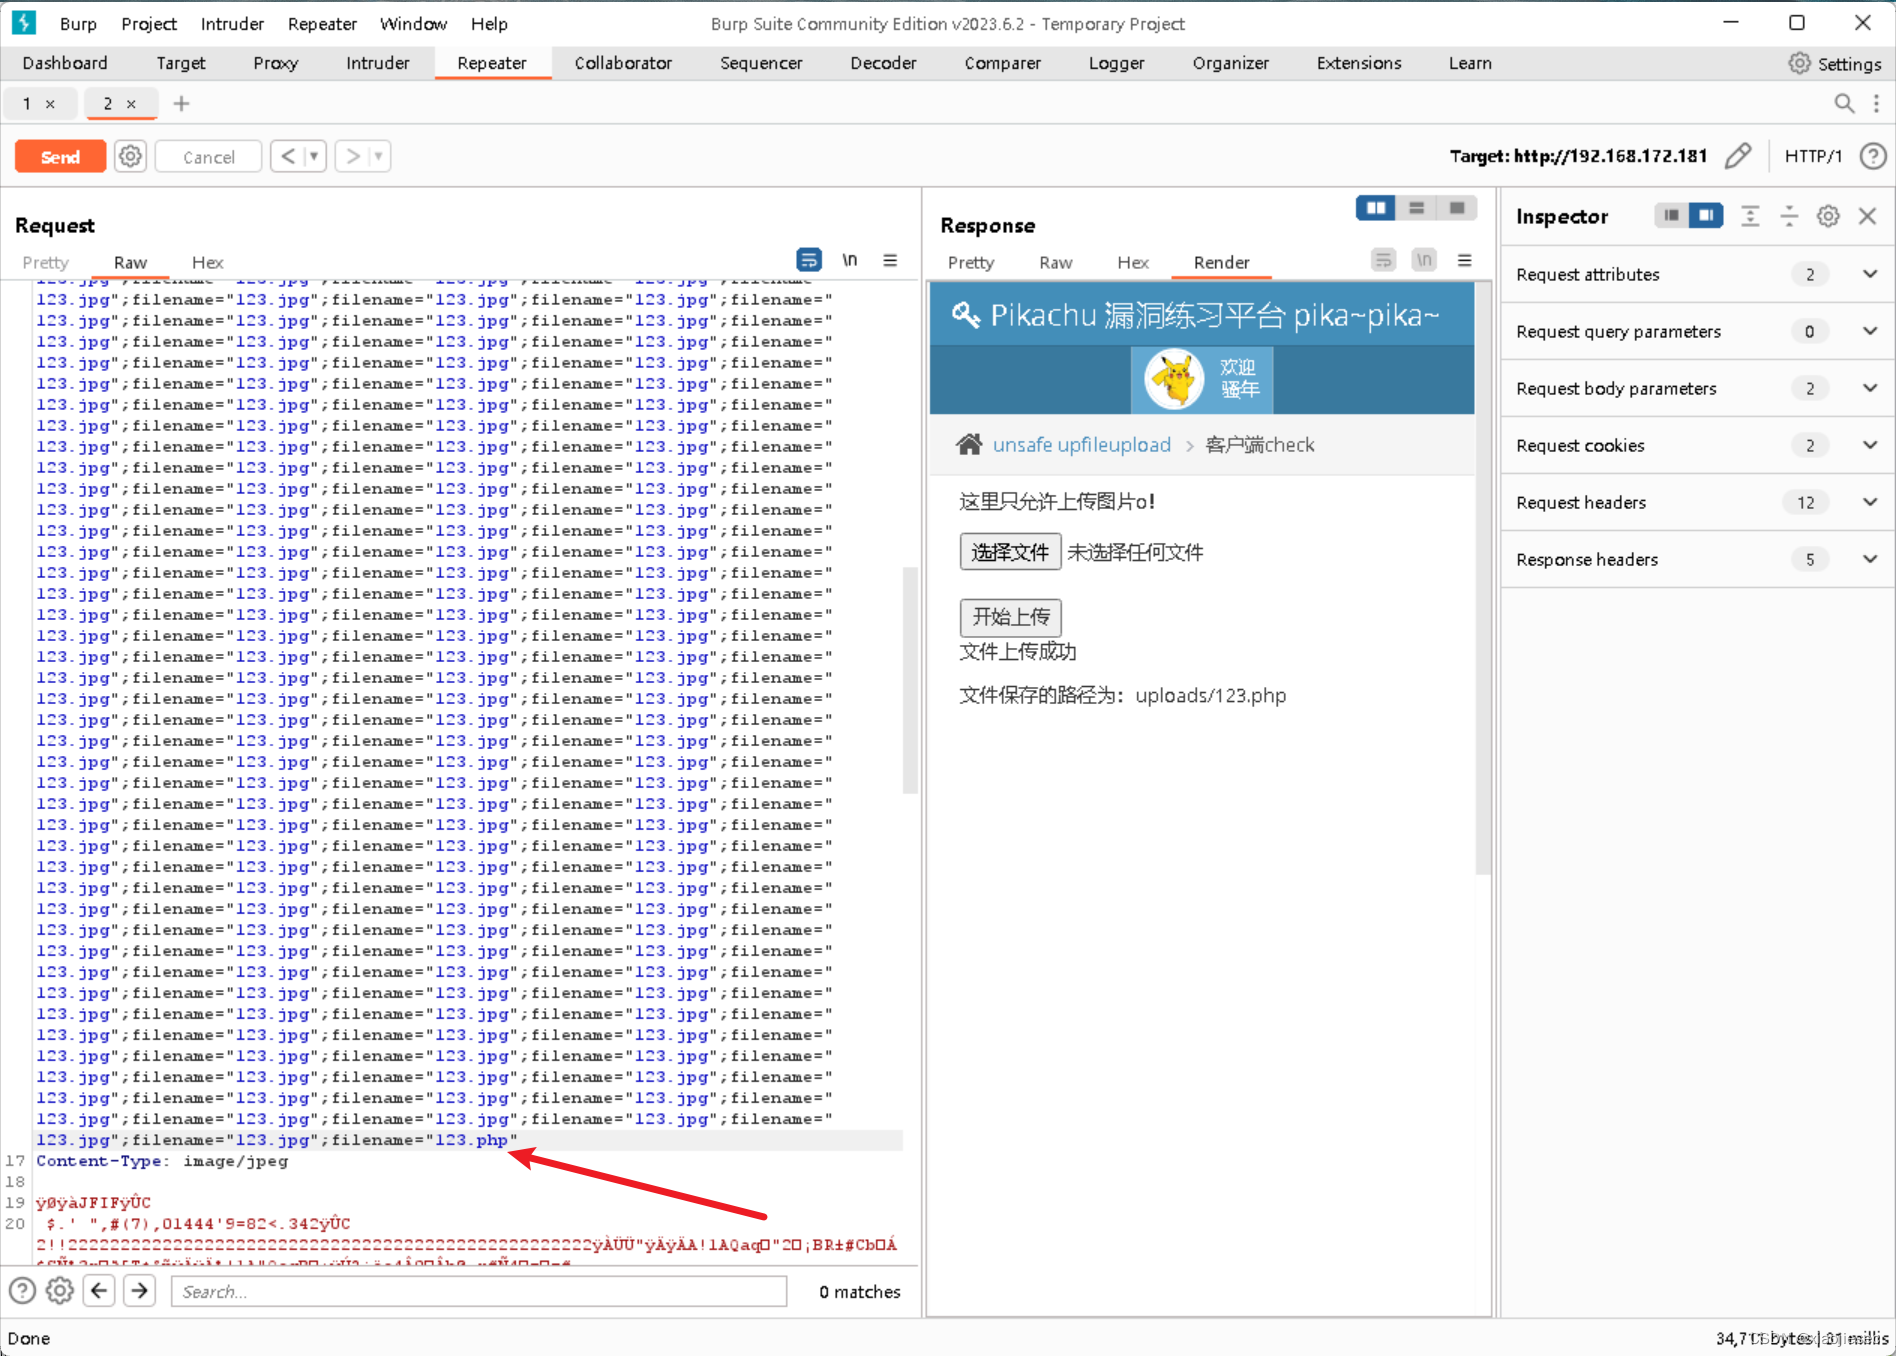Image resolution: width=1896 pixels, height=1356 pixels.
Task: Edit target with the pencil icon
Action: pyautogui.click(x=1738, y=156)
